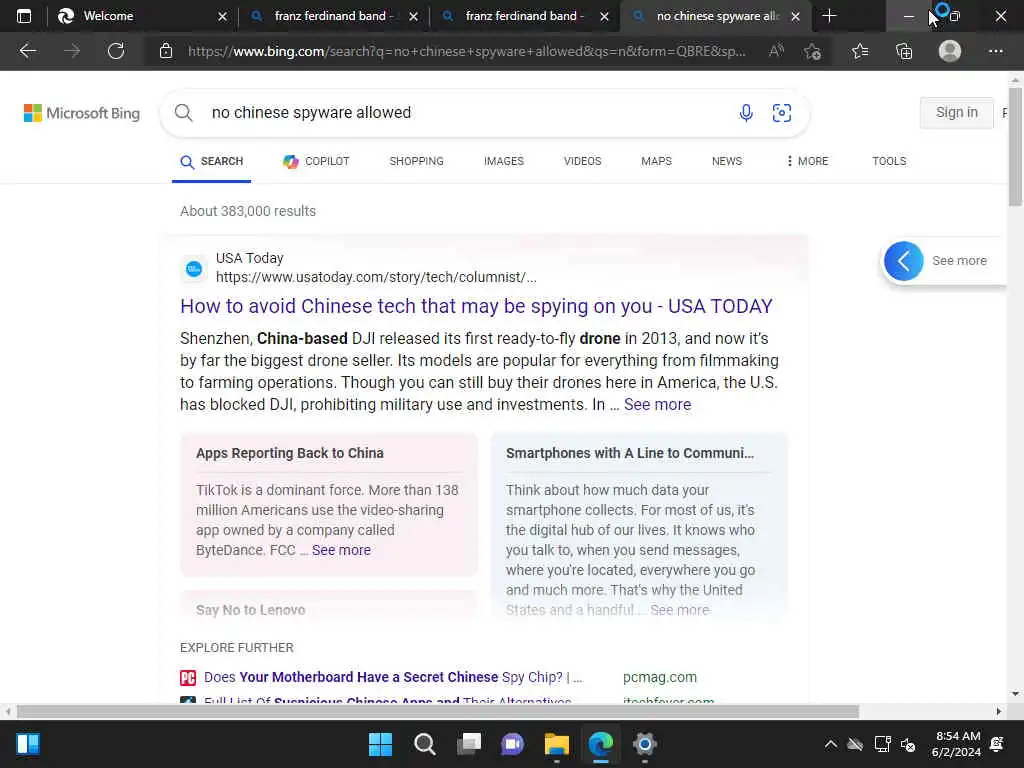Click the Sign in button
The image size is (1024, 768).
click(x=957, y=112)
